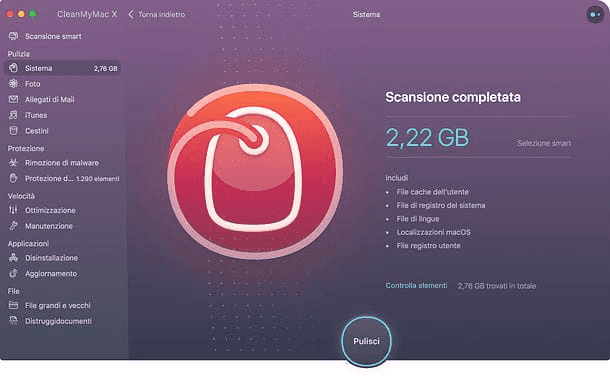Click the Distruggidocumenti shredder icon

tap(13, 321)
